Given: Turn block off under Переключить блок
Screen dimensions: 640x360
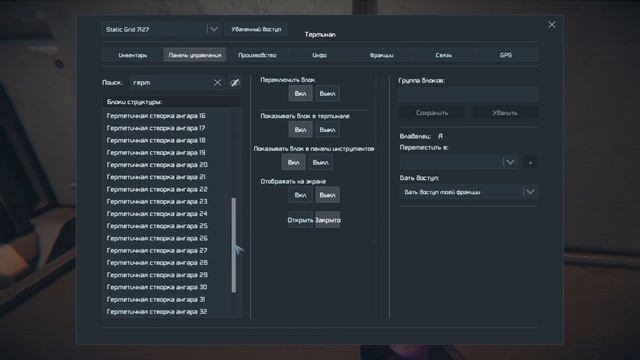Looking at the screenshot, I should coord(327,93).
